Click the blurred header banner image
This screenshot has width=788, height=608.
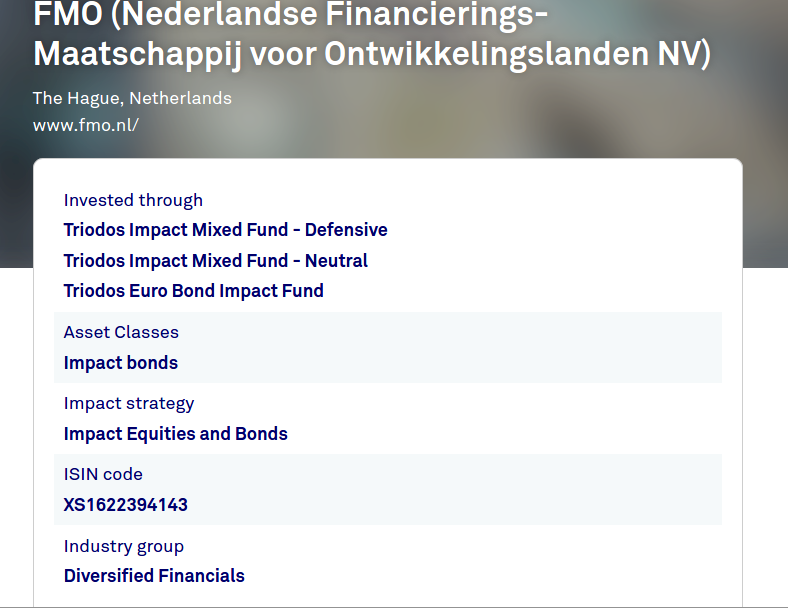[x=600, y=110]
